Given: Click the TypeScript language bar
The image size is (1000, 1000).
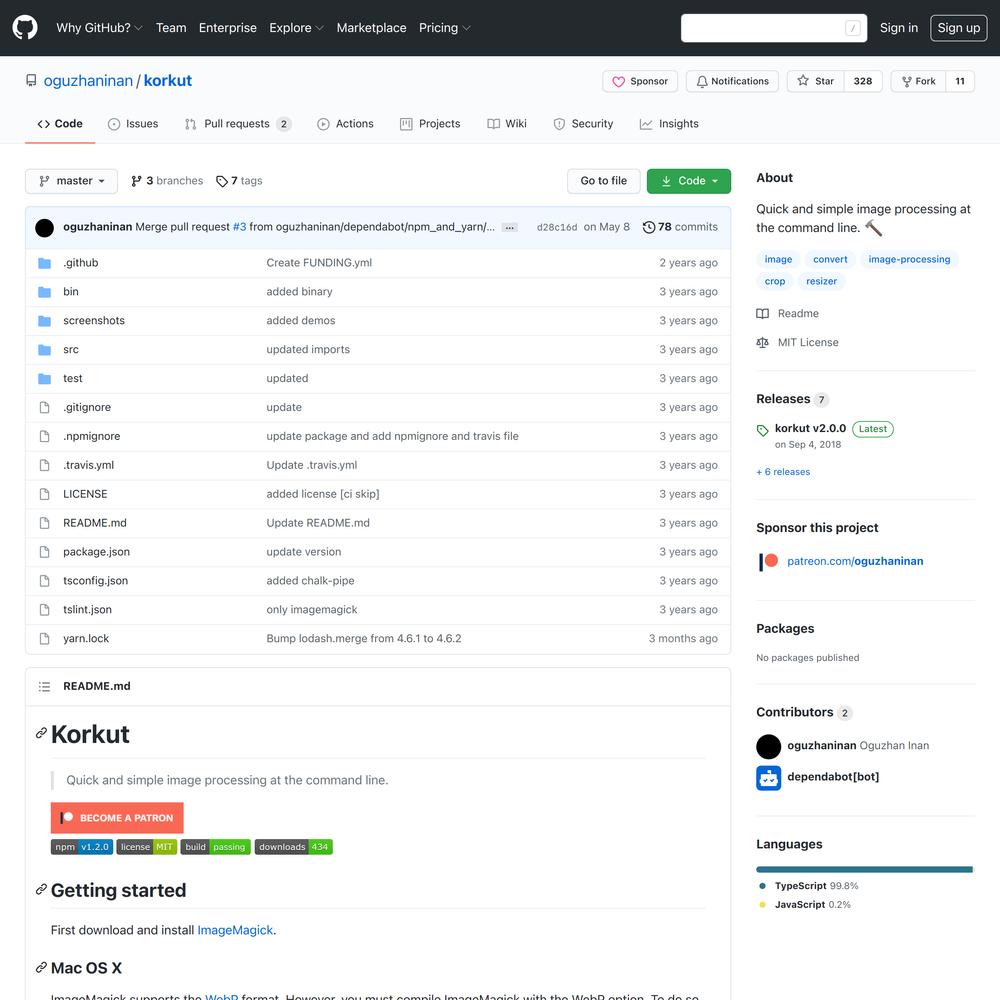Looking at the screenshot, I should tap(864, 869).
